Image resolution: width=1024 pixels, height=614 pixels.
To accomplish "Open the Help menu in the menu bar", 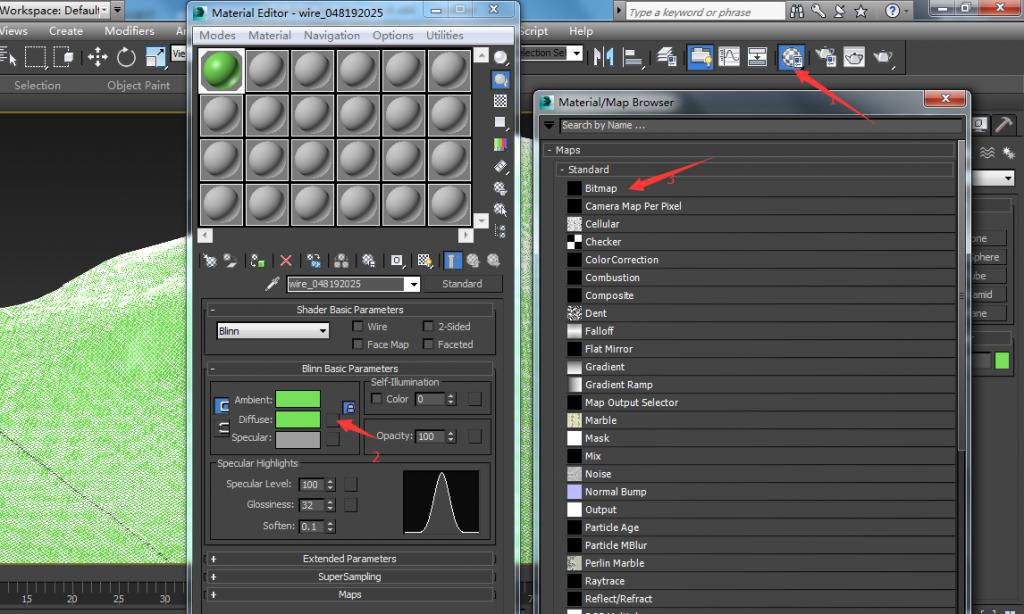I will tap(580, 31).
